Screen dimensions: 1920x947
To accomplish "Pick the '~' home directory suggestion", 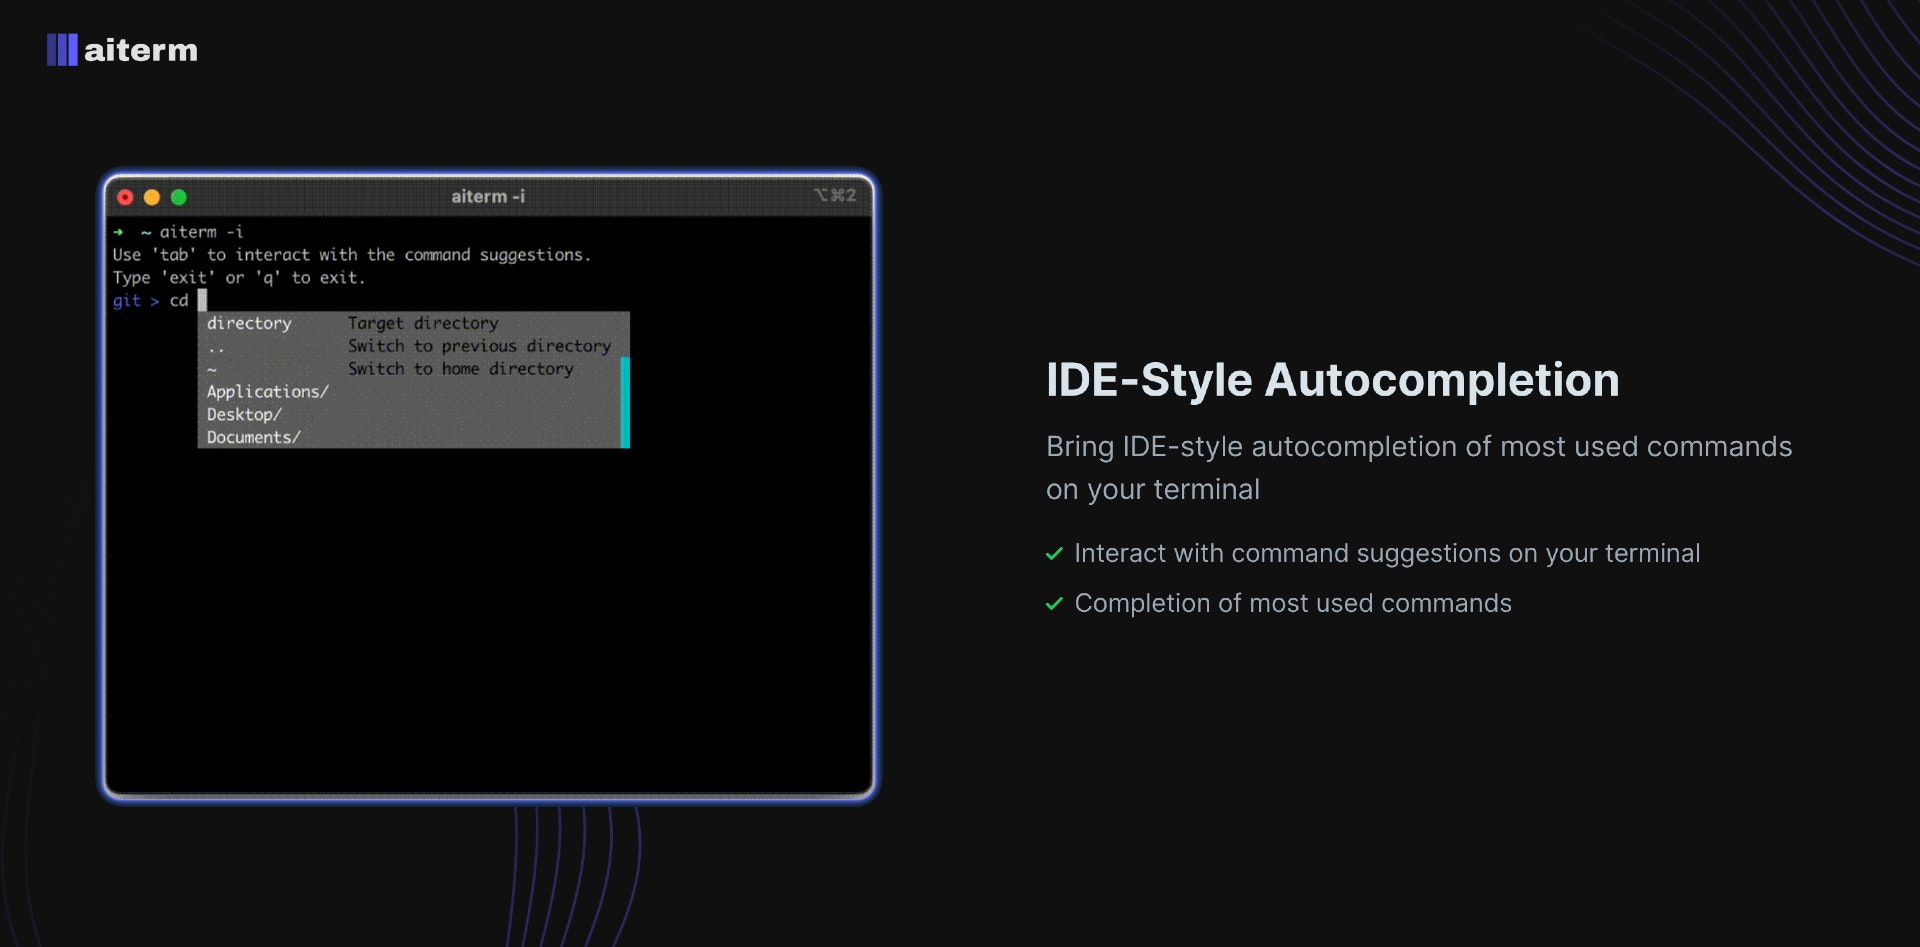I will (x=212, y=369).
